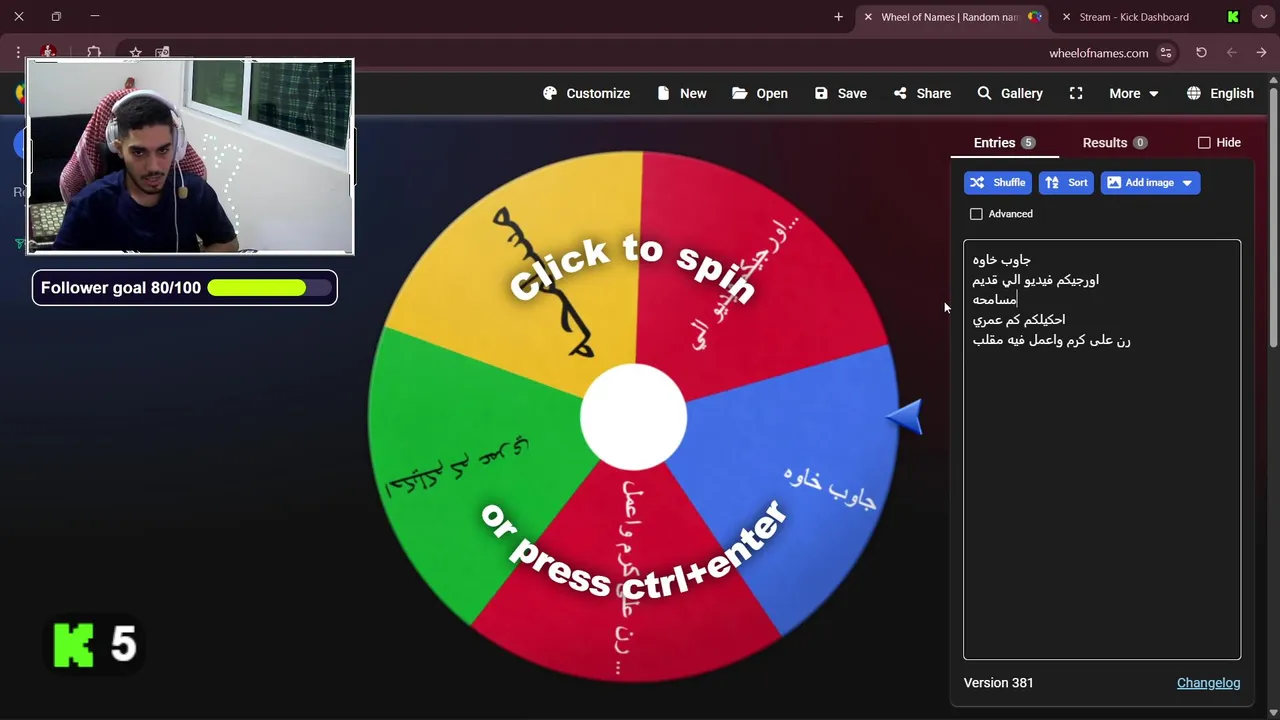Open a saved wheel via Open
Image resolution: width=1280 pixels, height=720 pixels.
click(760, 93)
